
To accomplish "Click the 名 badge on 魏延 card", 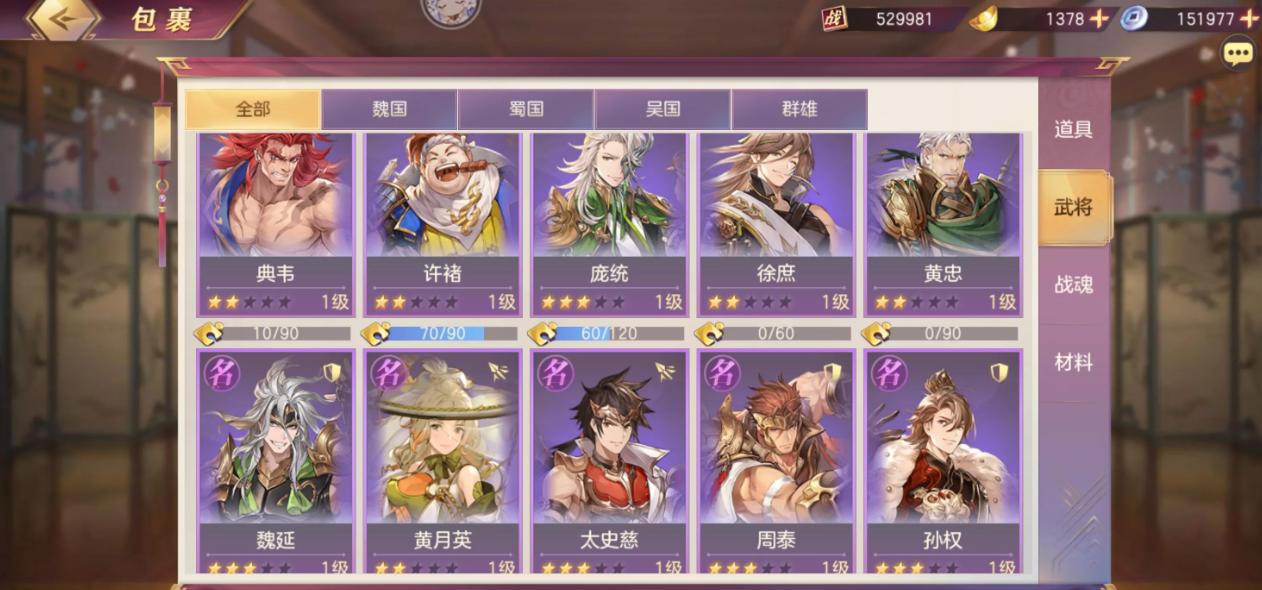I will (221, 372).
